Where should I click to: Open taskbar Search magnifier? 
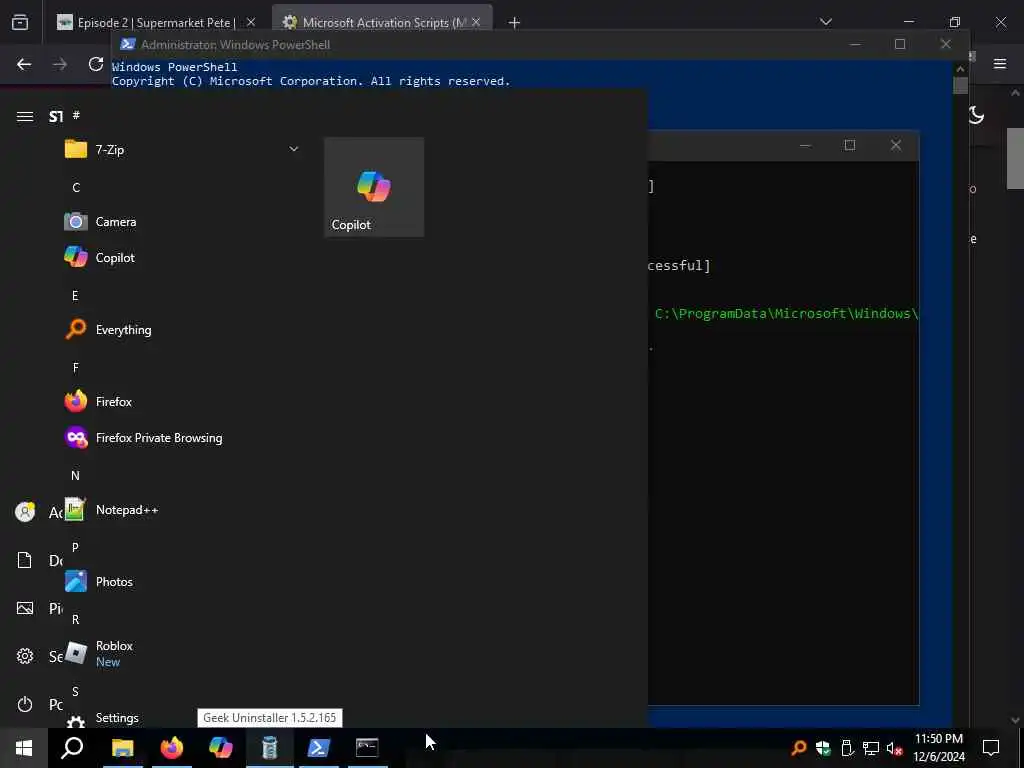click(72, 748)
